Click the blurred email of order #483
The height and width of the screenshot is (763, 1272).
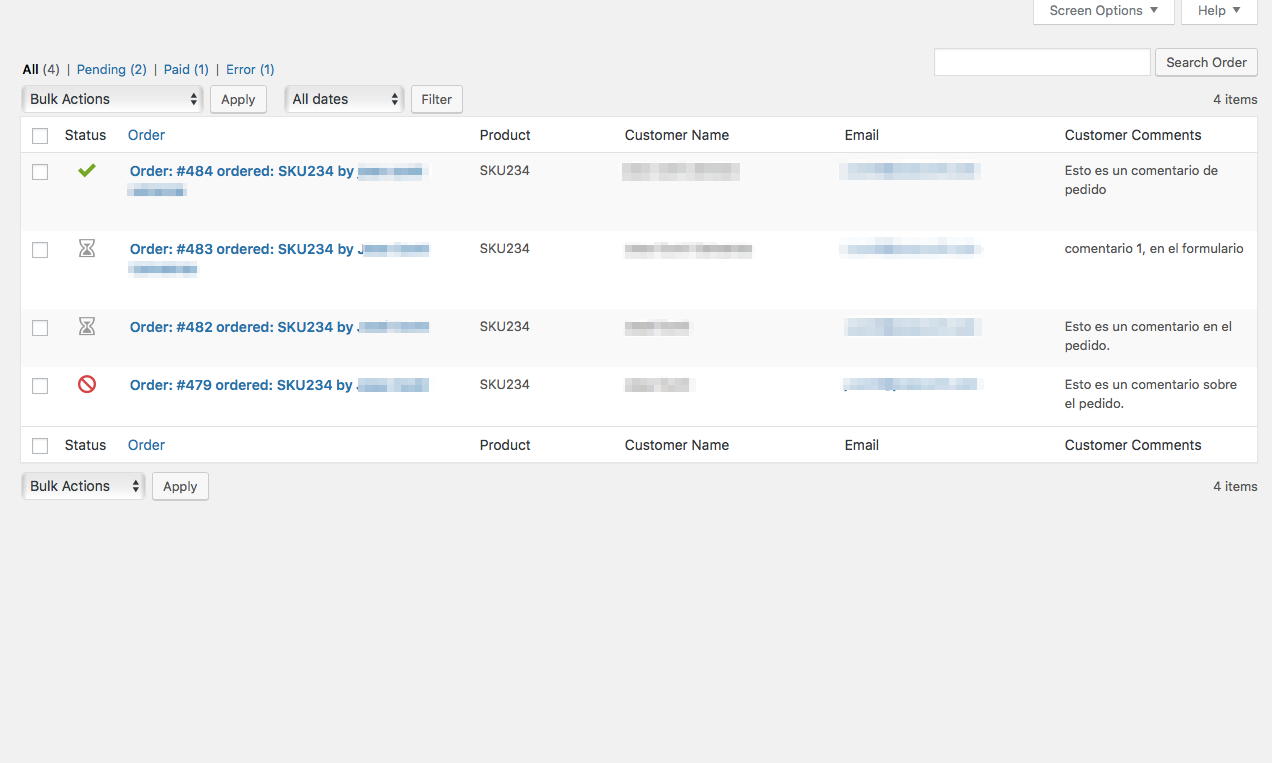pyautogui.click(x=910, y=249)
